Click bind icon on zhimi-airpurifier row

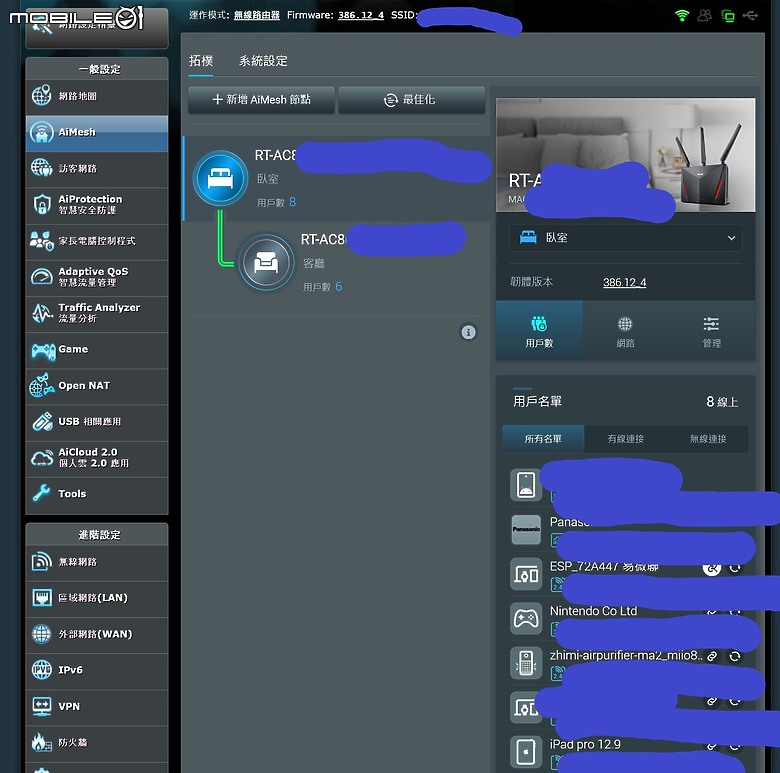point(712,657)
